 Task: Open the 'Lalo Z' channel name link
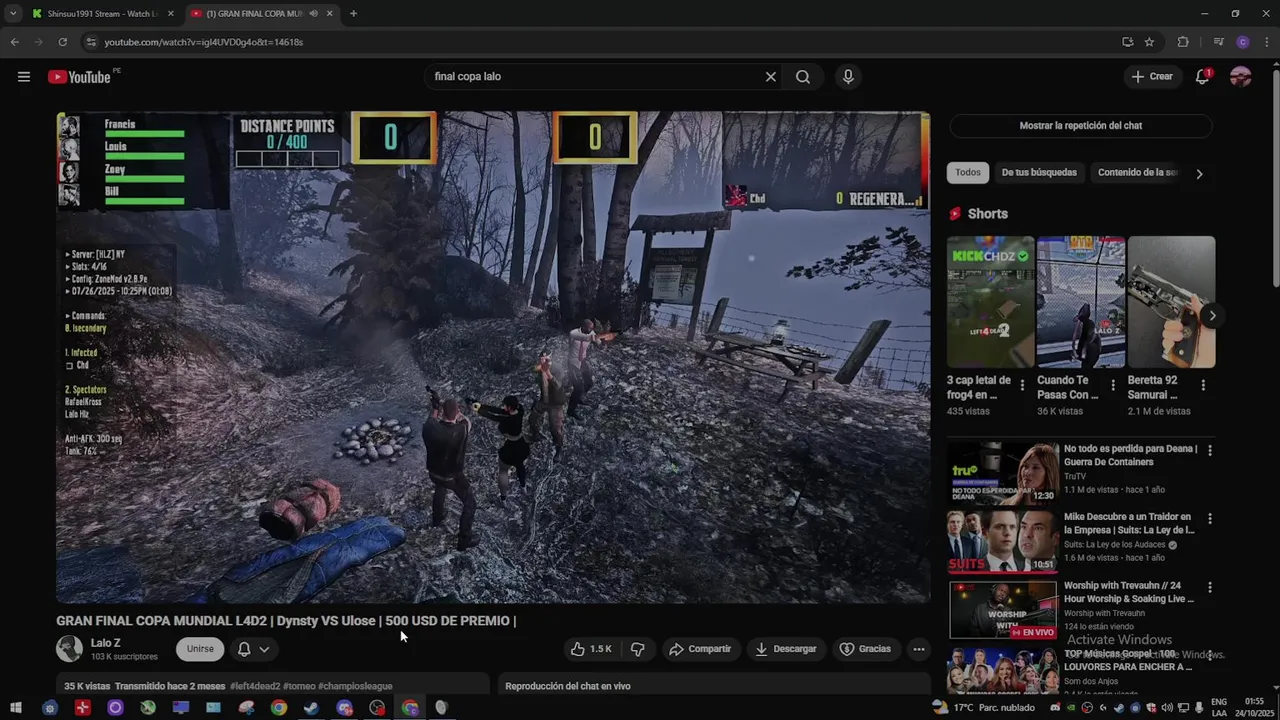pos(105,643)
